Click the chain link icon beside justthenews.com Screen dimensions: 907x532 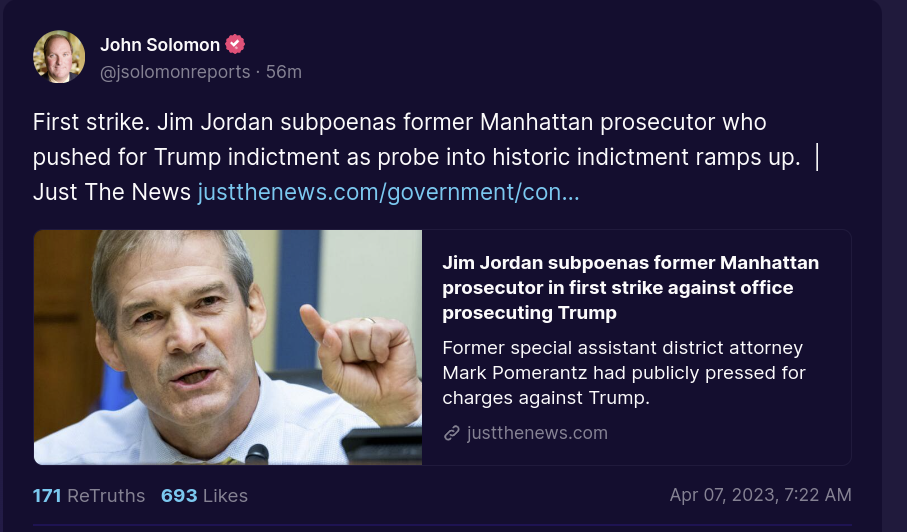(452, 433)
